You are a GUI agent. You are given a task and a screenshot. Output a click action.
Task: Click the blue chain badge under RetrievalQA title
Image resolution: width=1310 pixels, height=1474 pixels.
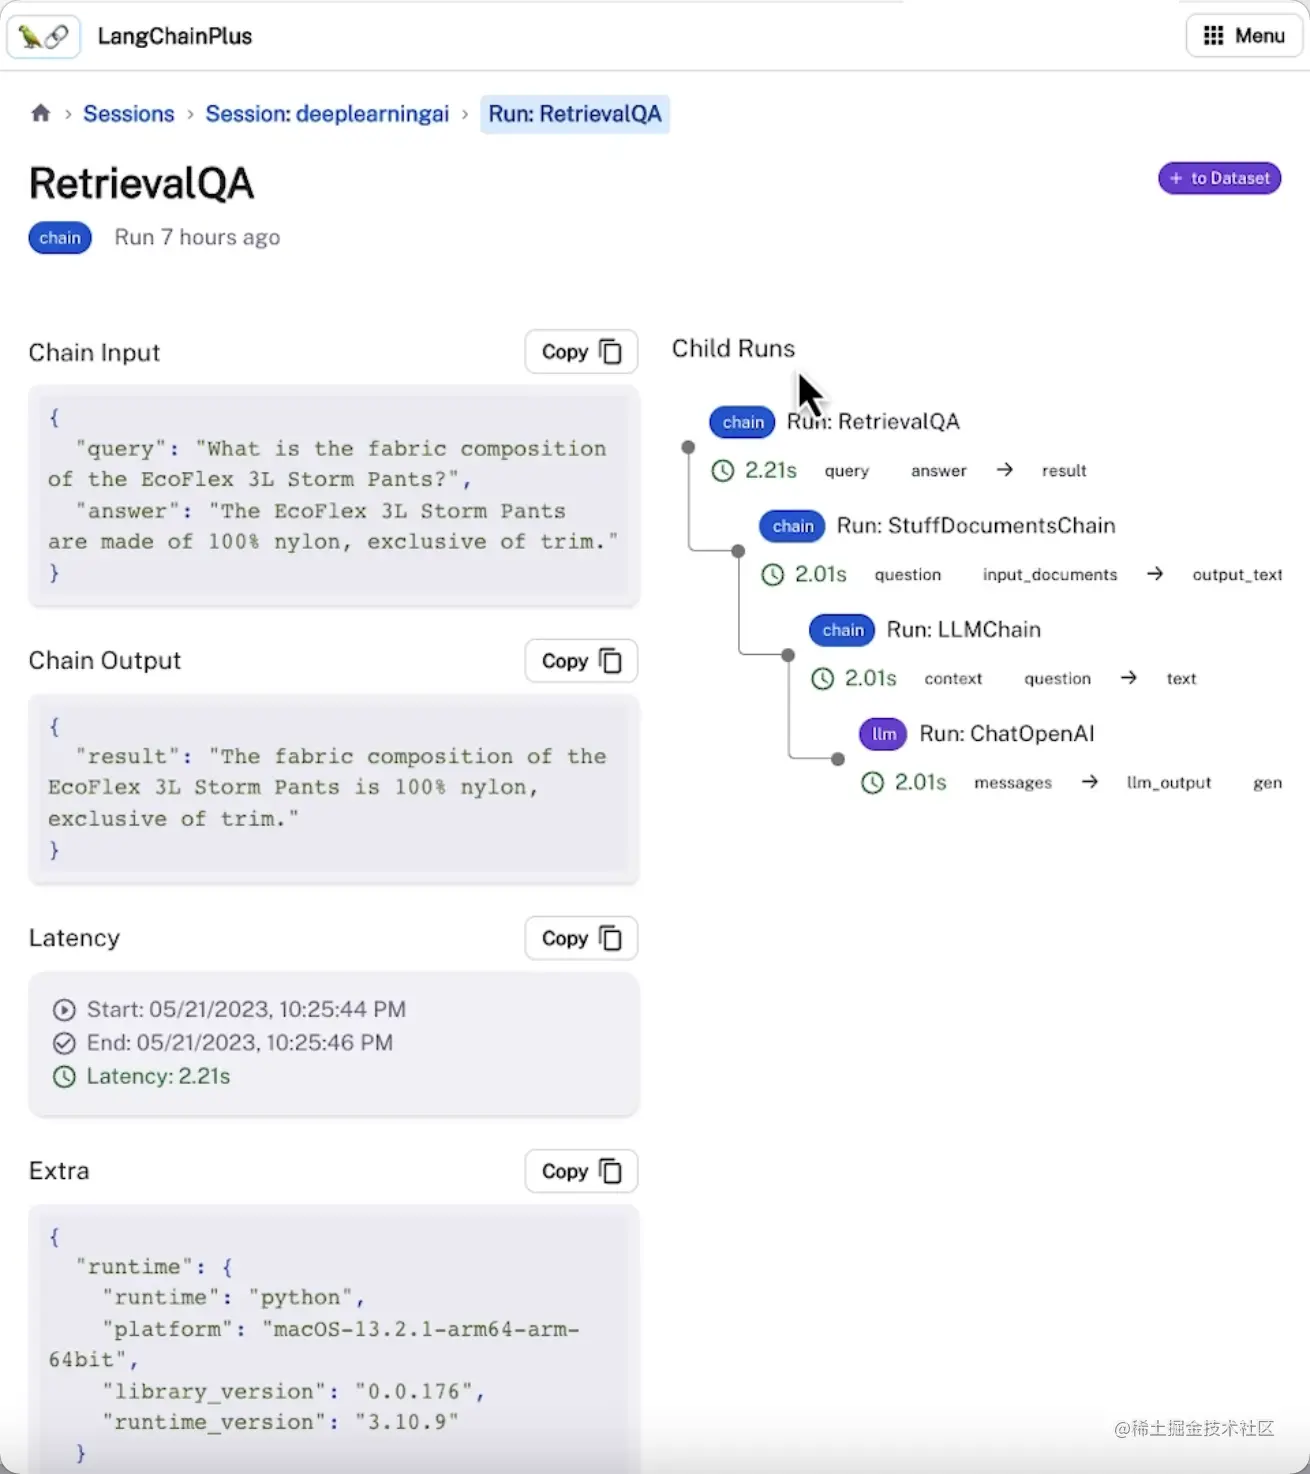point(60,238)
